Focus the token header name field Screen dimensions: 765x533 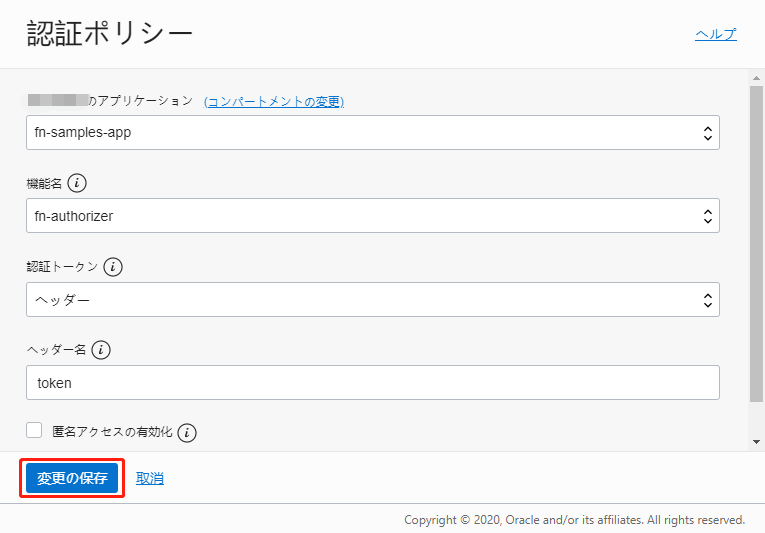coord(372,382)
